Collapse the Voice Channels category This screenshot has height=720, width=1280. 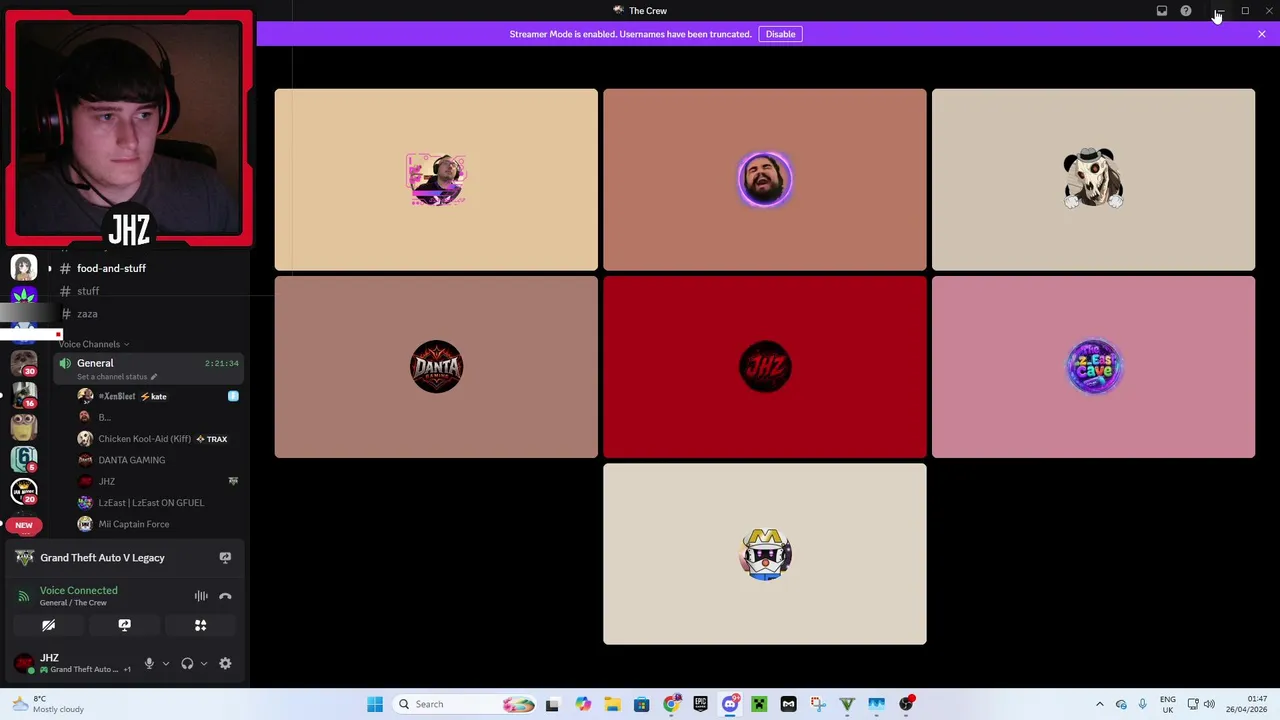point(93,344)
